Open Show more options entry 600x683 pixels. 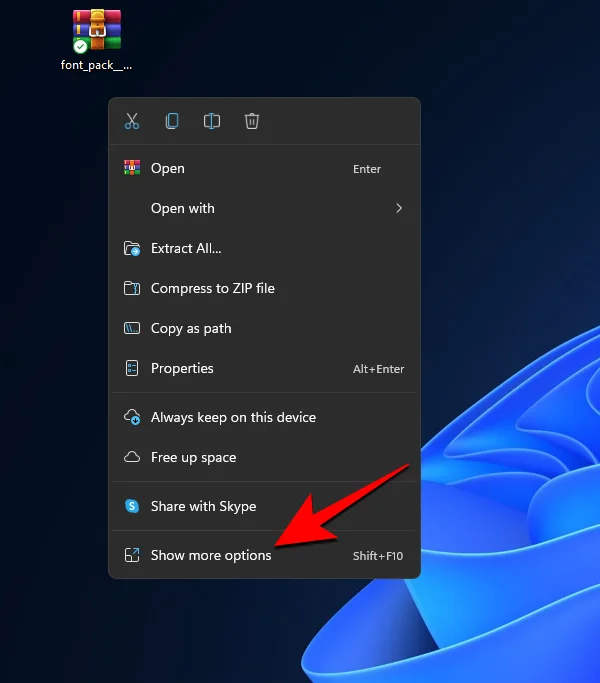(x=264, y=555)
